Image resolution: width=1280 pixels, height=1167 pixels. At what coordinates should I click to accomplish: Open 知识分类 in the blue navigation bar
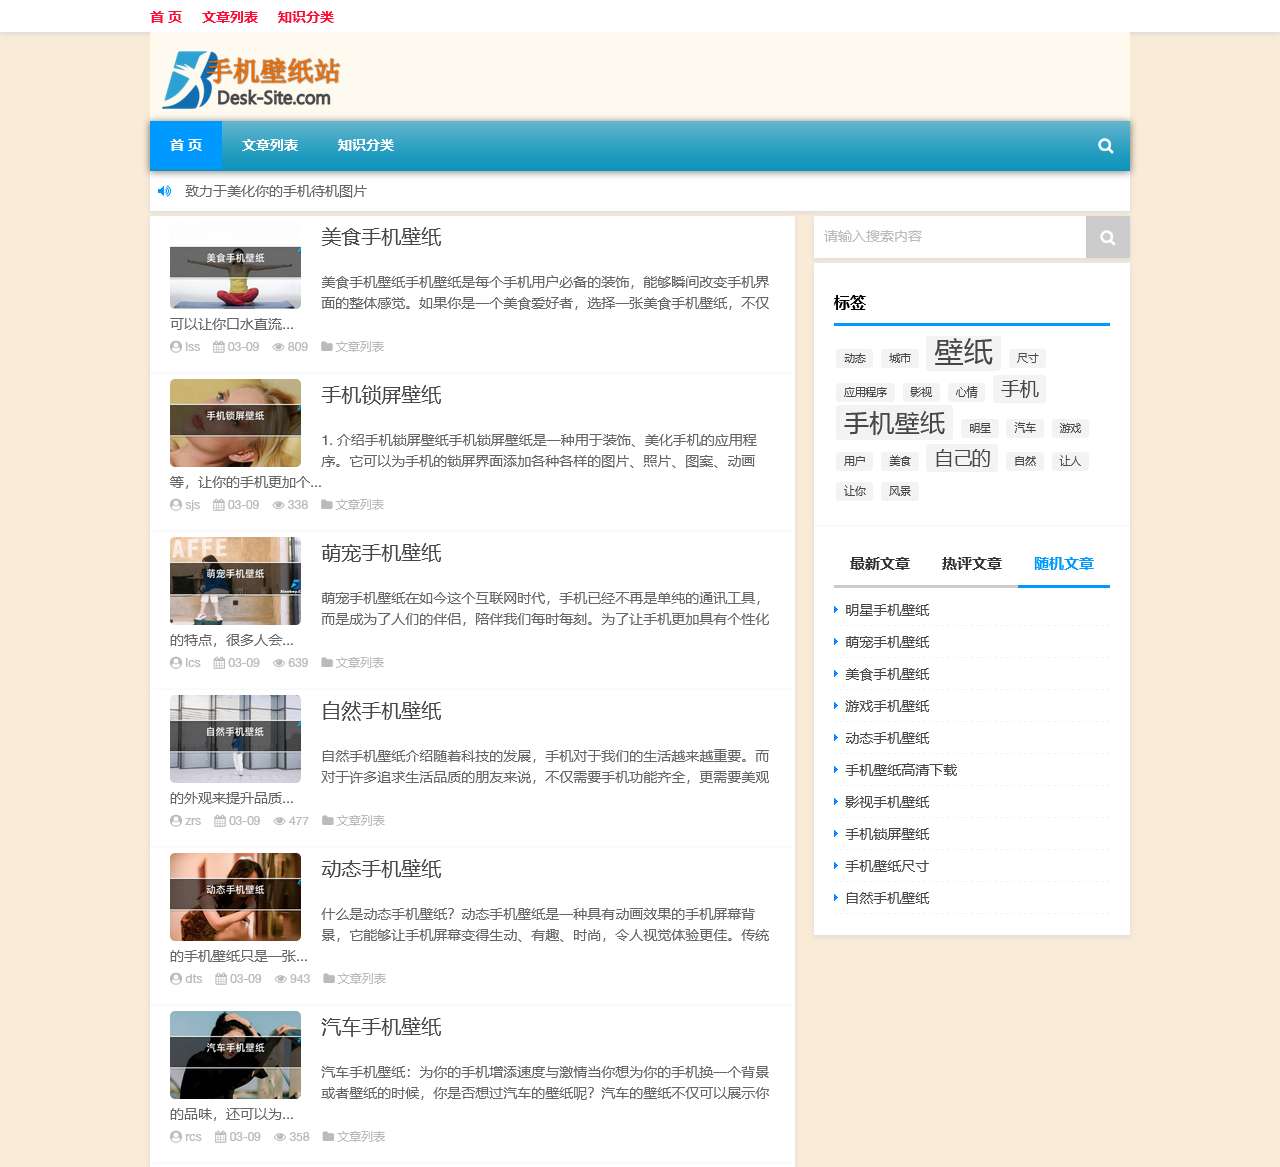pos(366,146)
